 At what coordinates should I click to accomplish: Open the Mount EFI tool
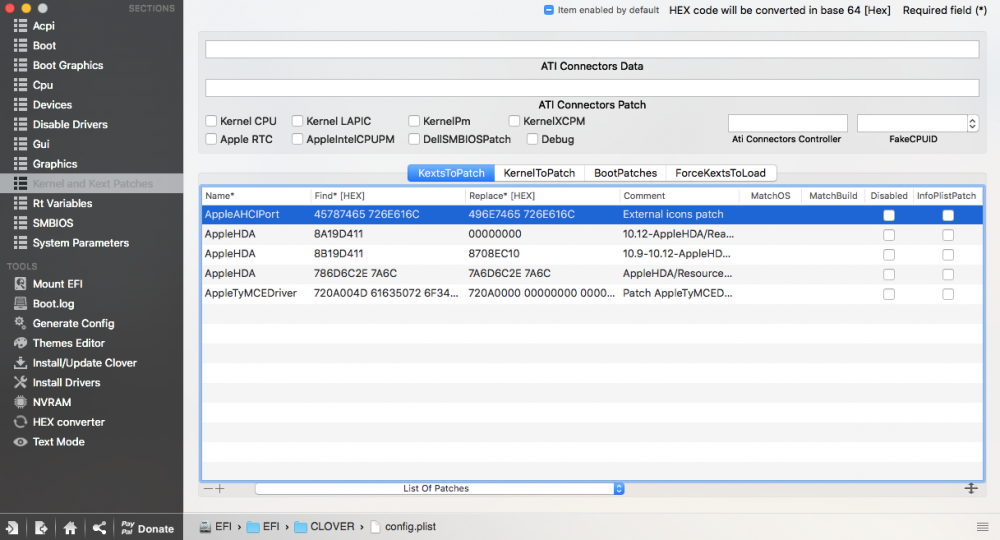tap(57, 284)
